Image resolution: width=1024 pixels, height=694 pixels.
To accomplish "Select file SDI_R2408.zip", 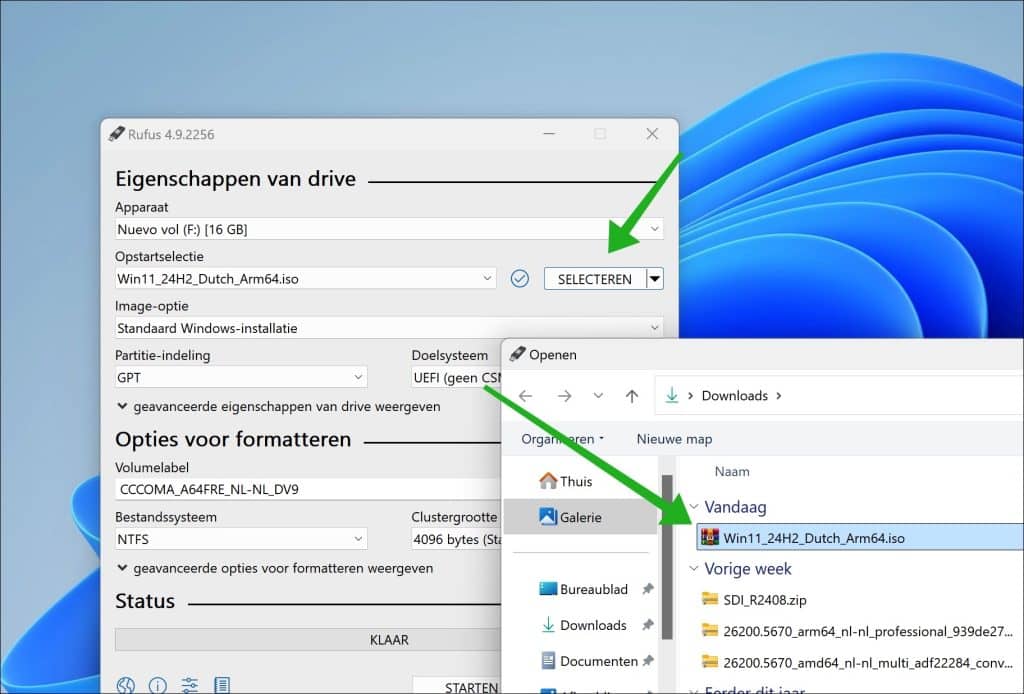I will (764, 599).
